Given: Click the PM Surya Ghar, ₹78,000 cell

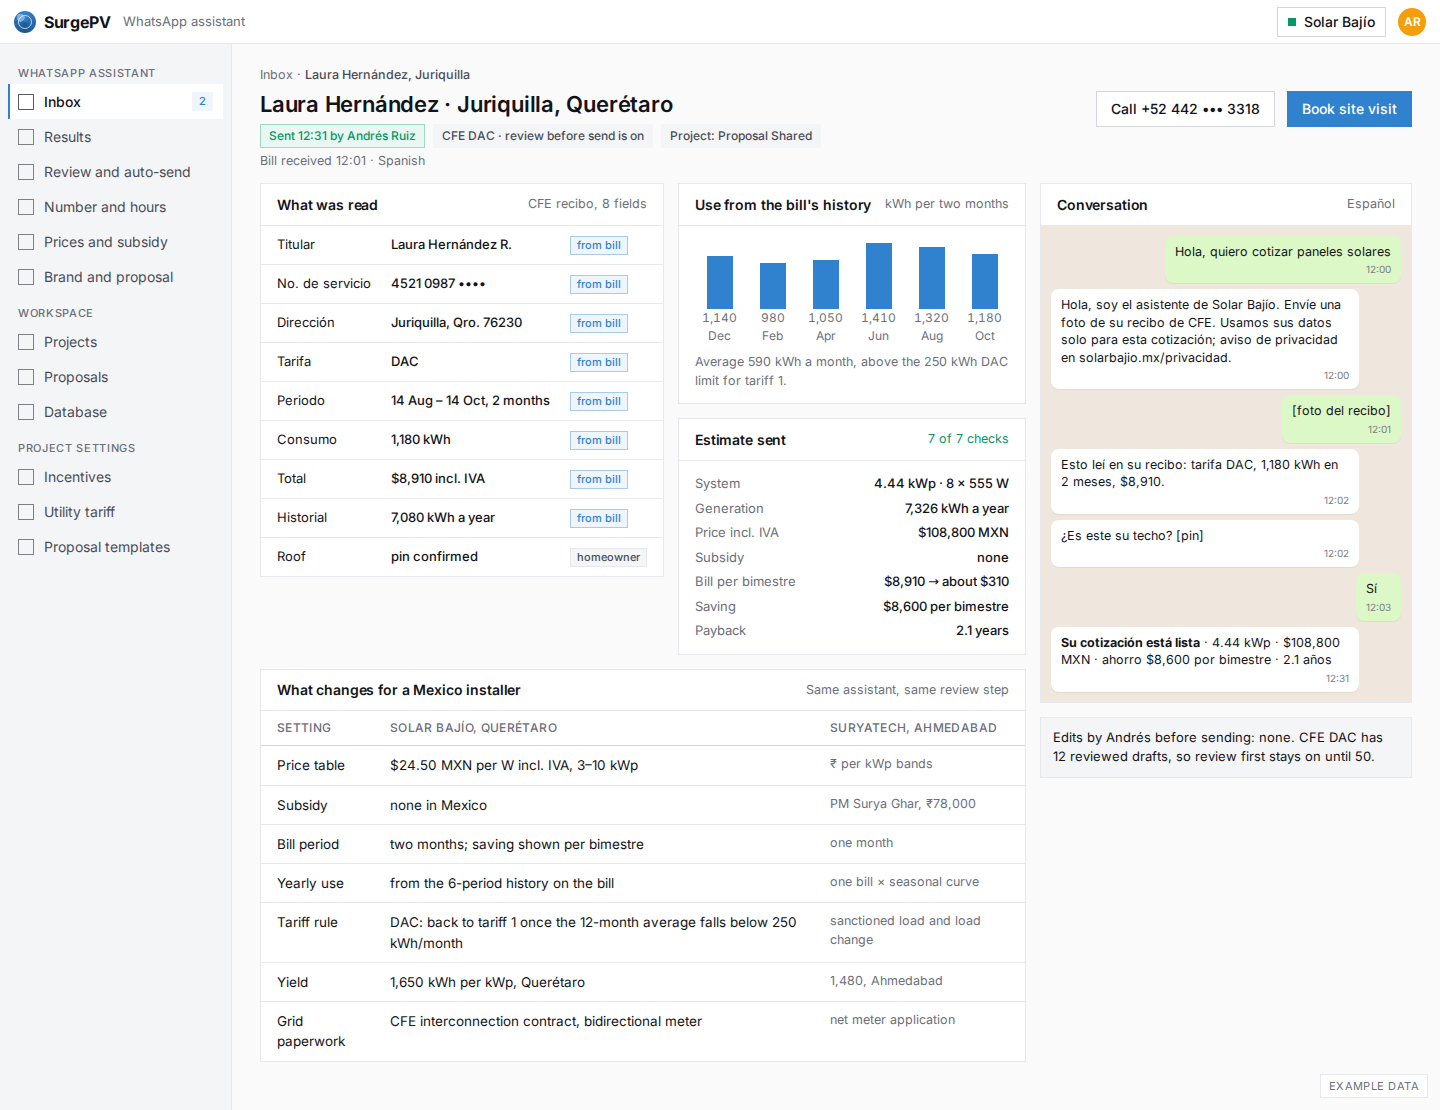Looking at the screenshot, I should (x=903, y=804).
